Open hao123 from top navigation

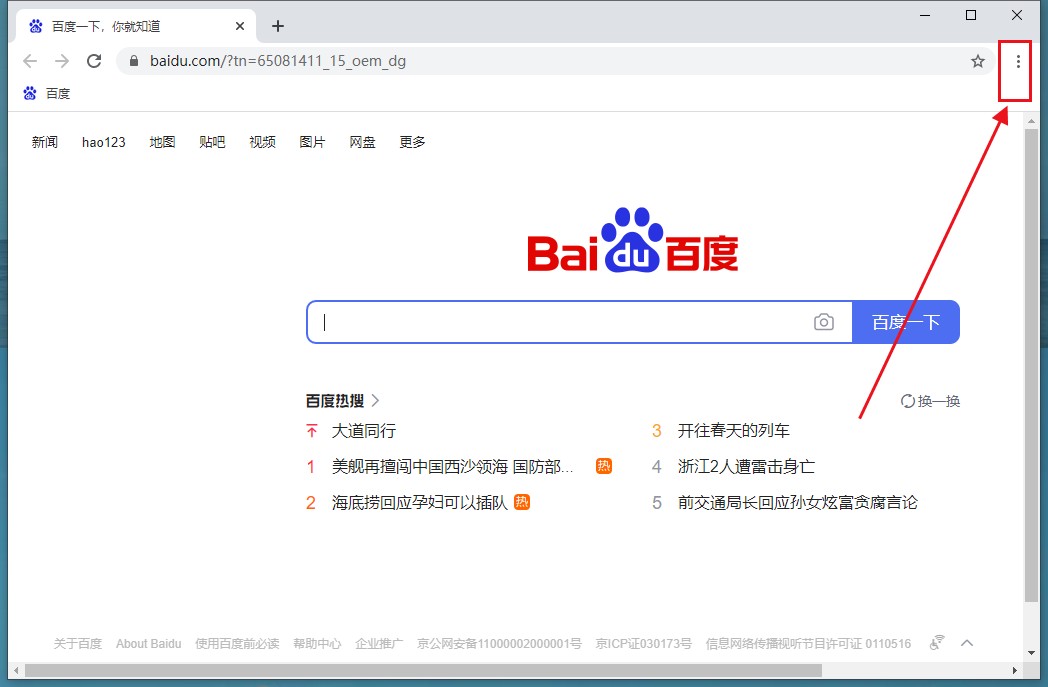click(x=104, y=142)
